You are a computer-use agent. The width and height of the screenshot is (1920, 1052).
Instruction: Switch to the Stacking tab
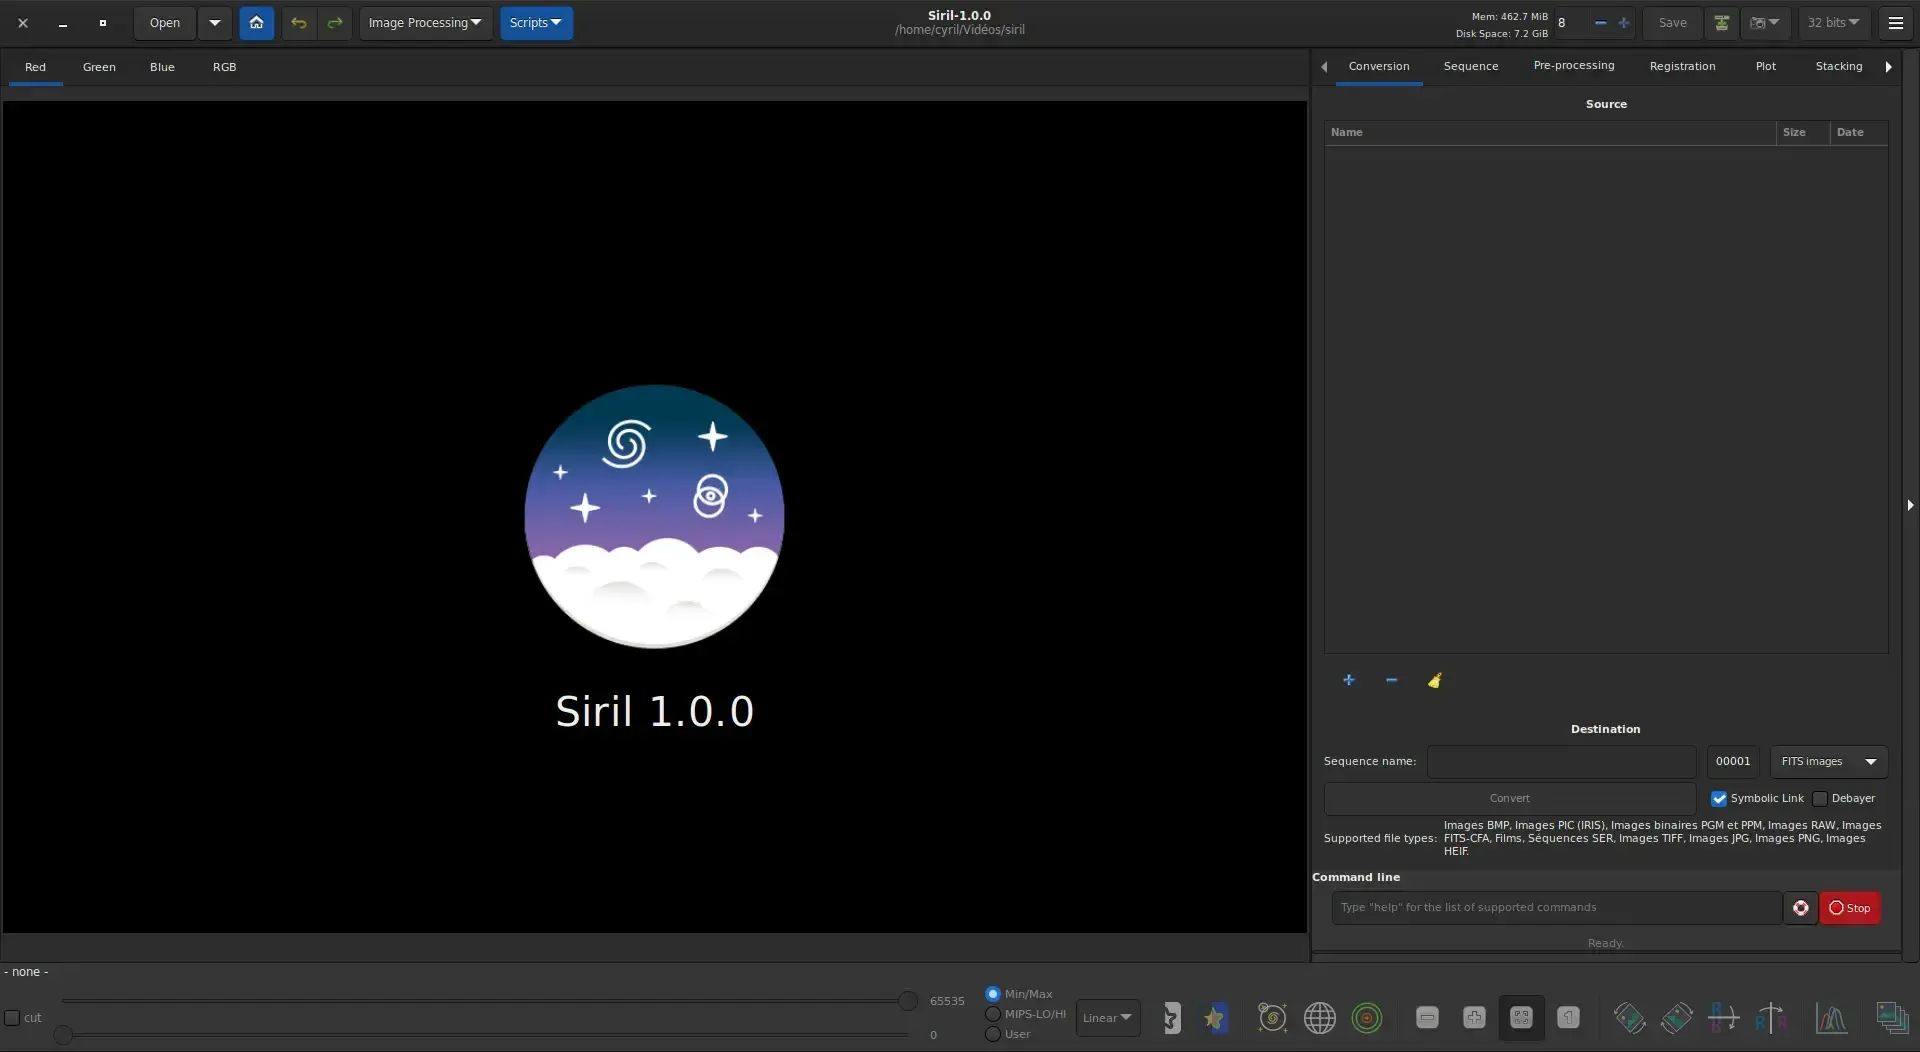[x=1839, y=65]
